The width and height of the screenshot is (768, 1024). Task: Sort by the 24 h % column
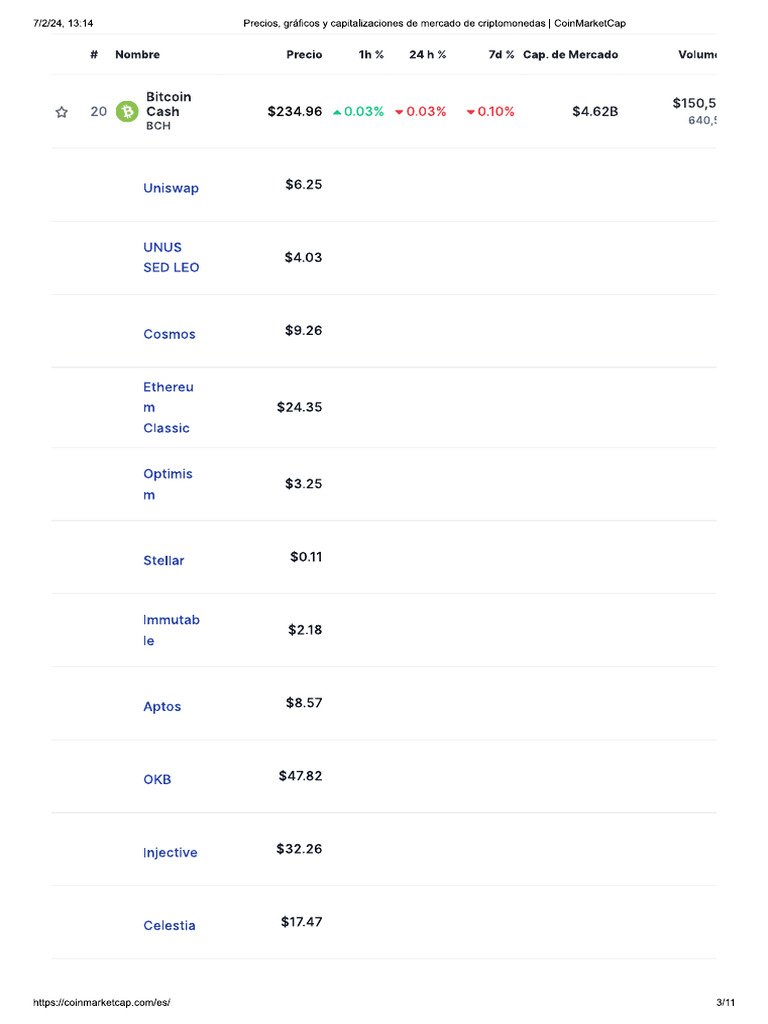click(x=428, y=55)
